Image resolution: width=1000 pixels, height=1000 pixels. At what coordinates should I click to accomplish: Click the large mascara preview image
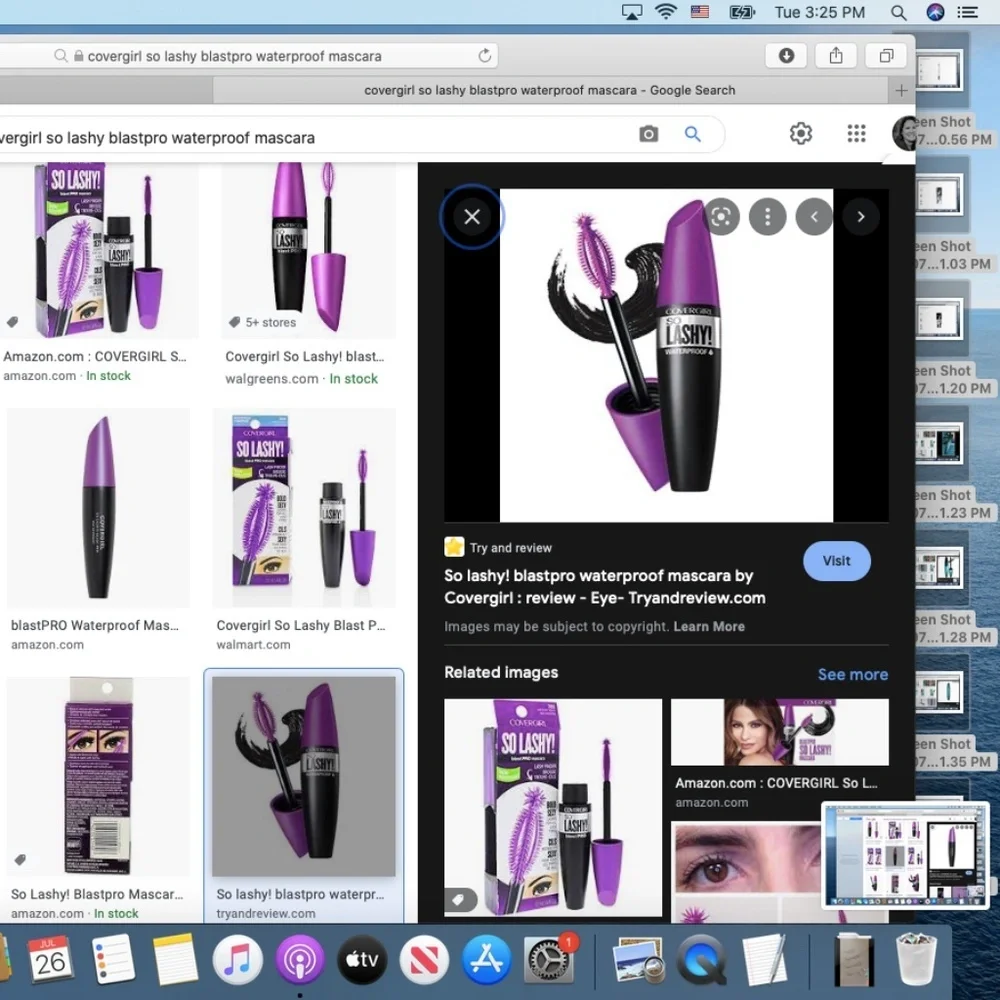pyautogui.click(x=666, y=355)
